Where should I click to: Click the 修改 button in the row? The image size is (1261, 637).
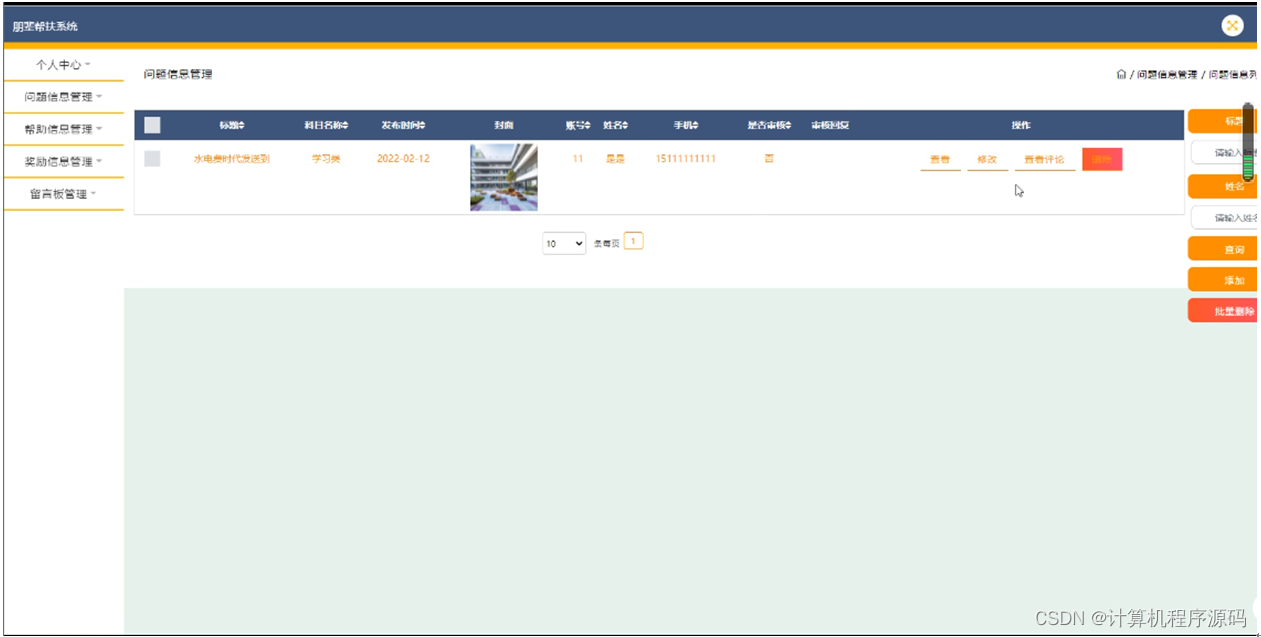point(987,160)
